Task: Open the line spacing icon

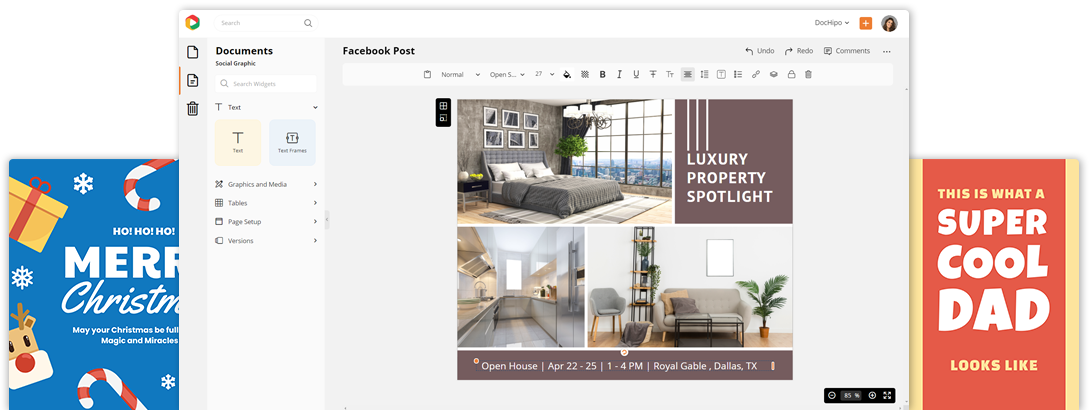Action: (704, 74)
